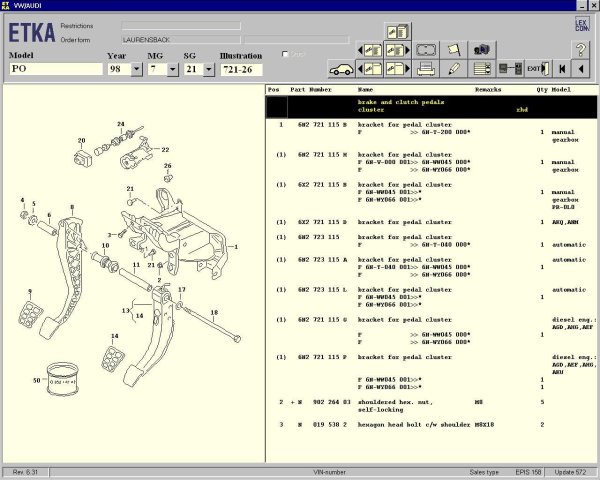Image resolution: width=600 pixels, height=480 pixels.
Task: Click the pencil edit icon
Action: pyautogui.click(x=453, y=69)
